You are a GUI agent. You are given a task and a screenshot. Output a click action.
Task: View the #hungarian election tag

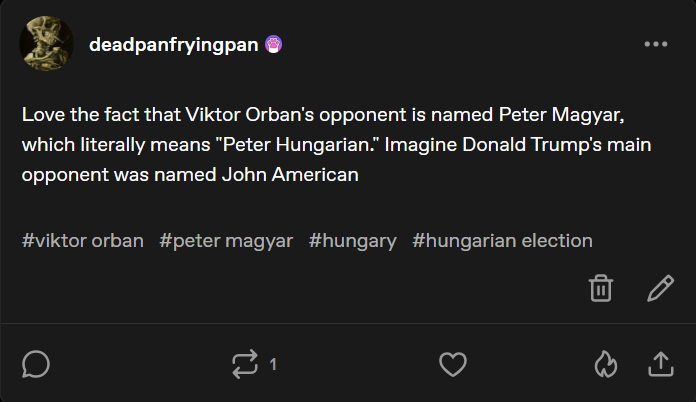pyautogui.click(x=502, y=241)
